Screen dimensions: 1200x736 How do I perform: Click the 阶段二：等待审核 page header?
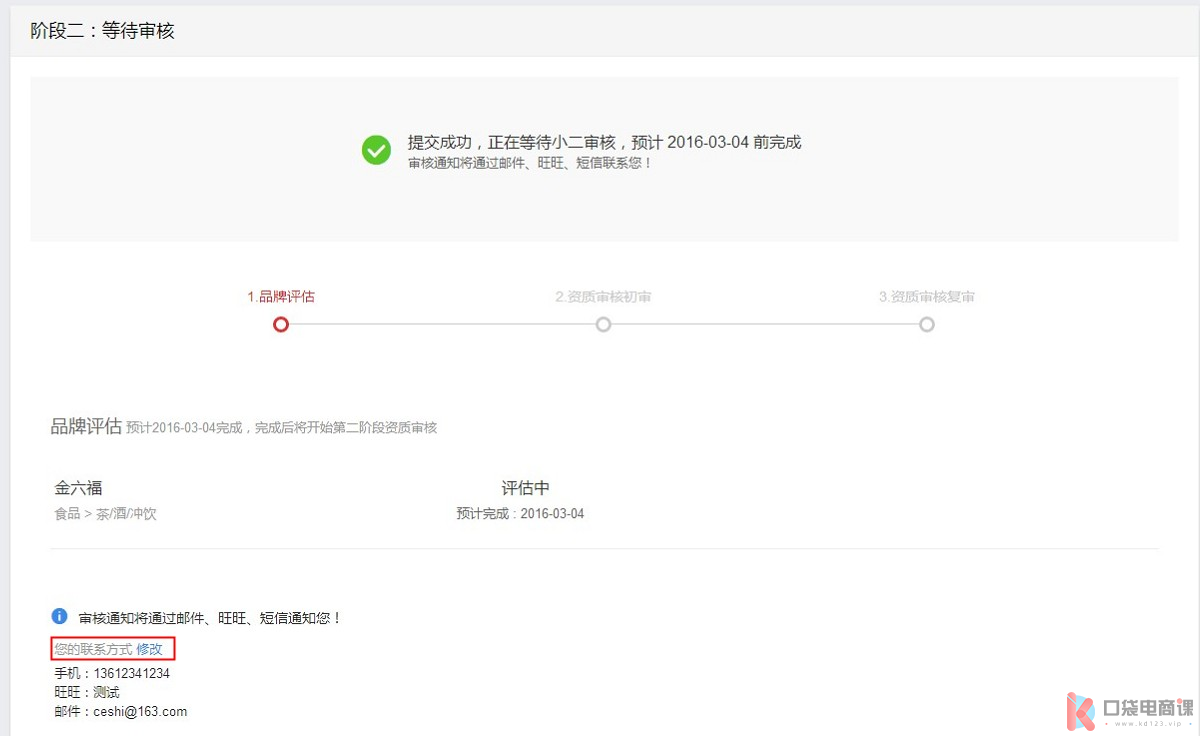coord(102,31)
